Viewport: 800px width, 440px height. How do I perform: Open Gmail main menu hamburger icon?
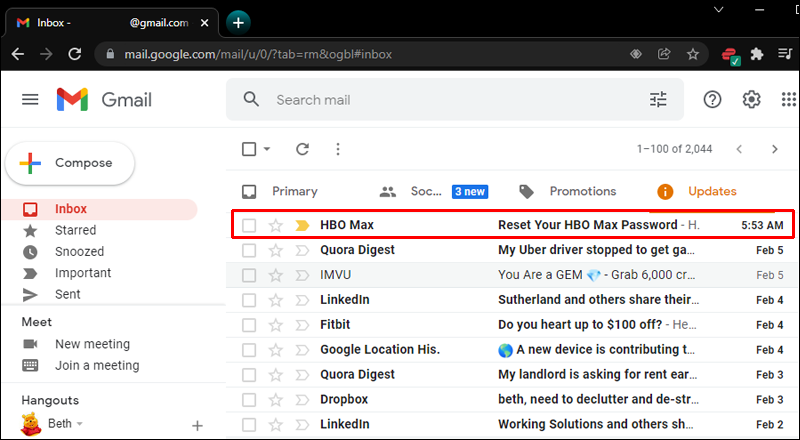pos(30,100)
